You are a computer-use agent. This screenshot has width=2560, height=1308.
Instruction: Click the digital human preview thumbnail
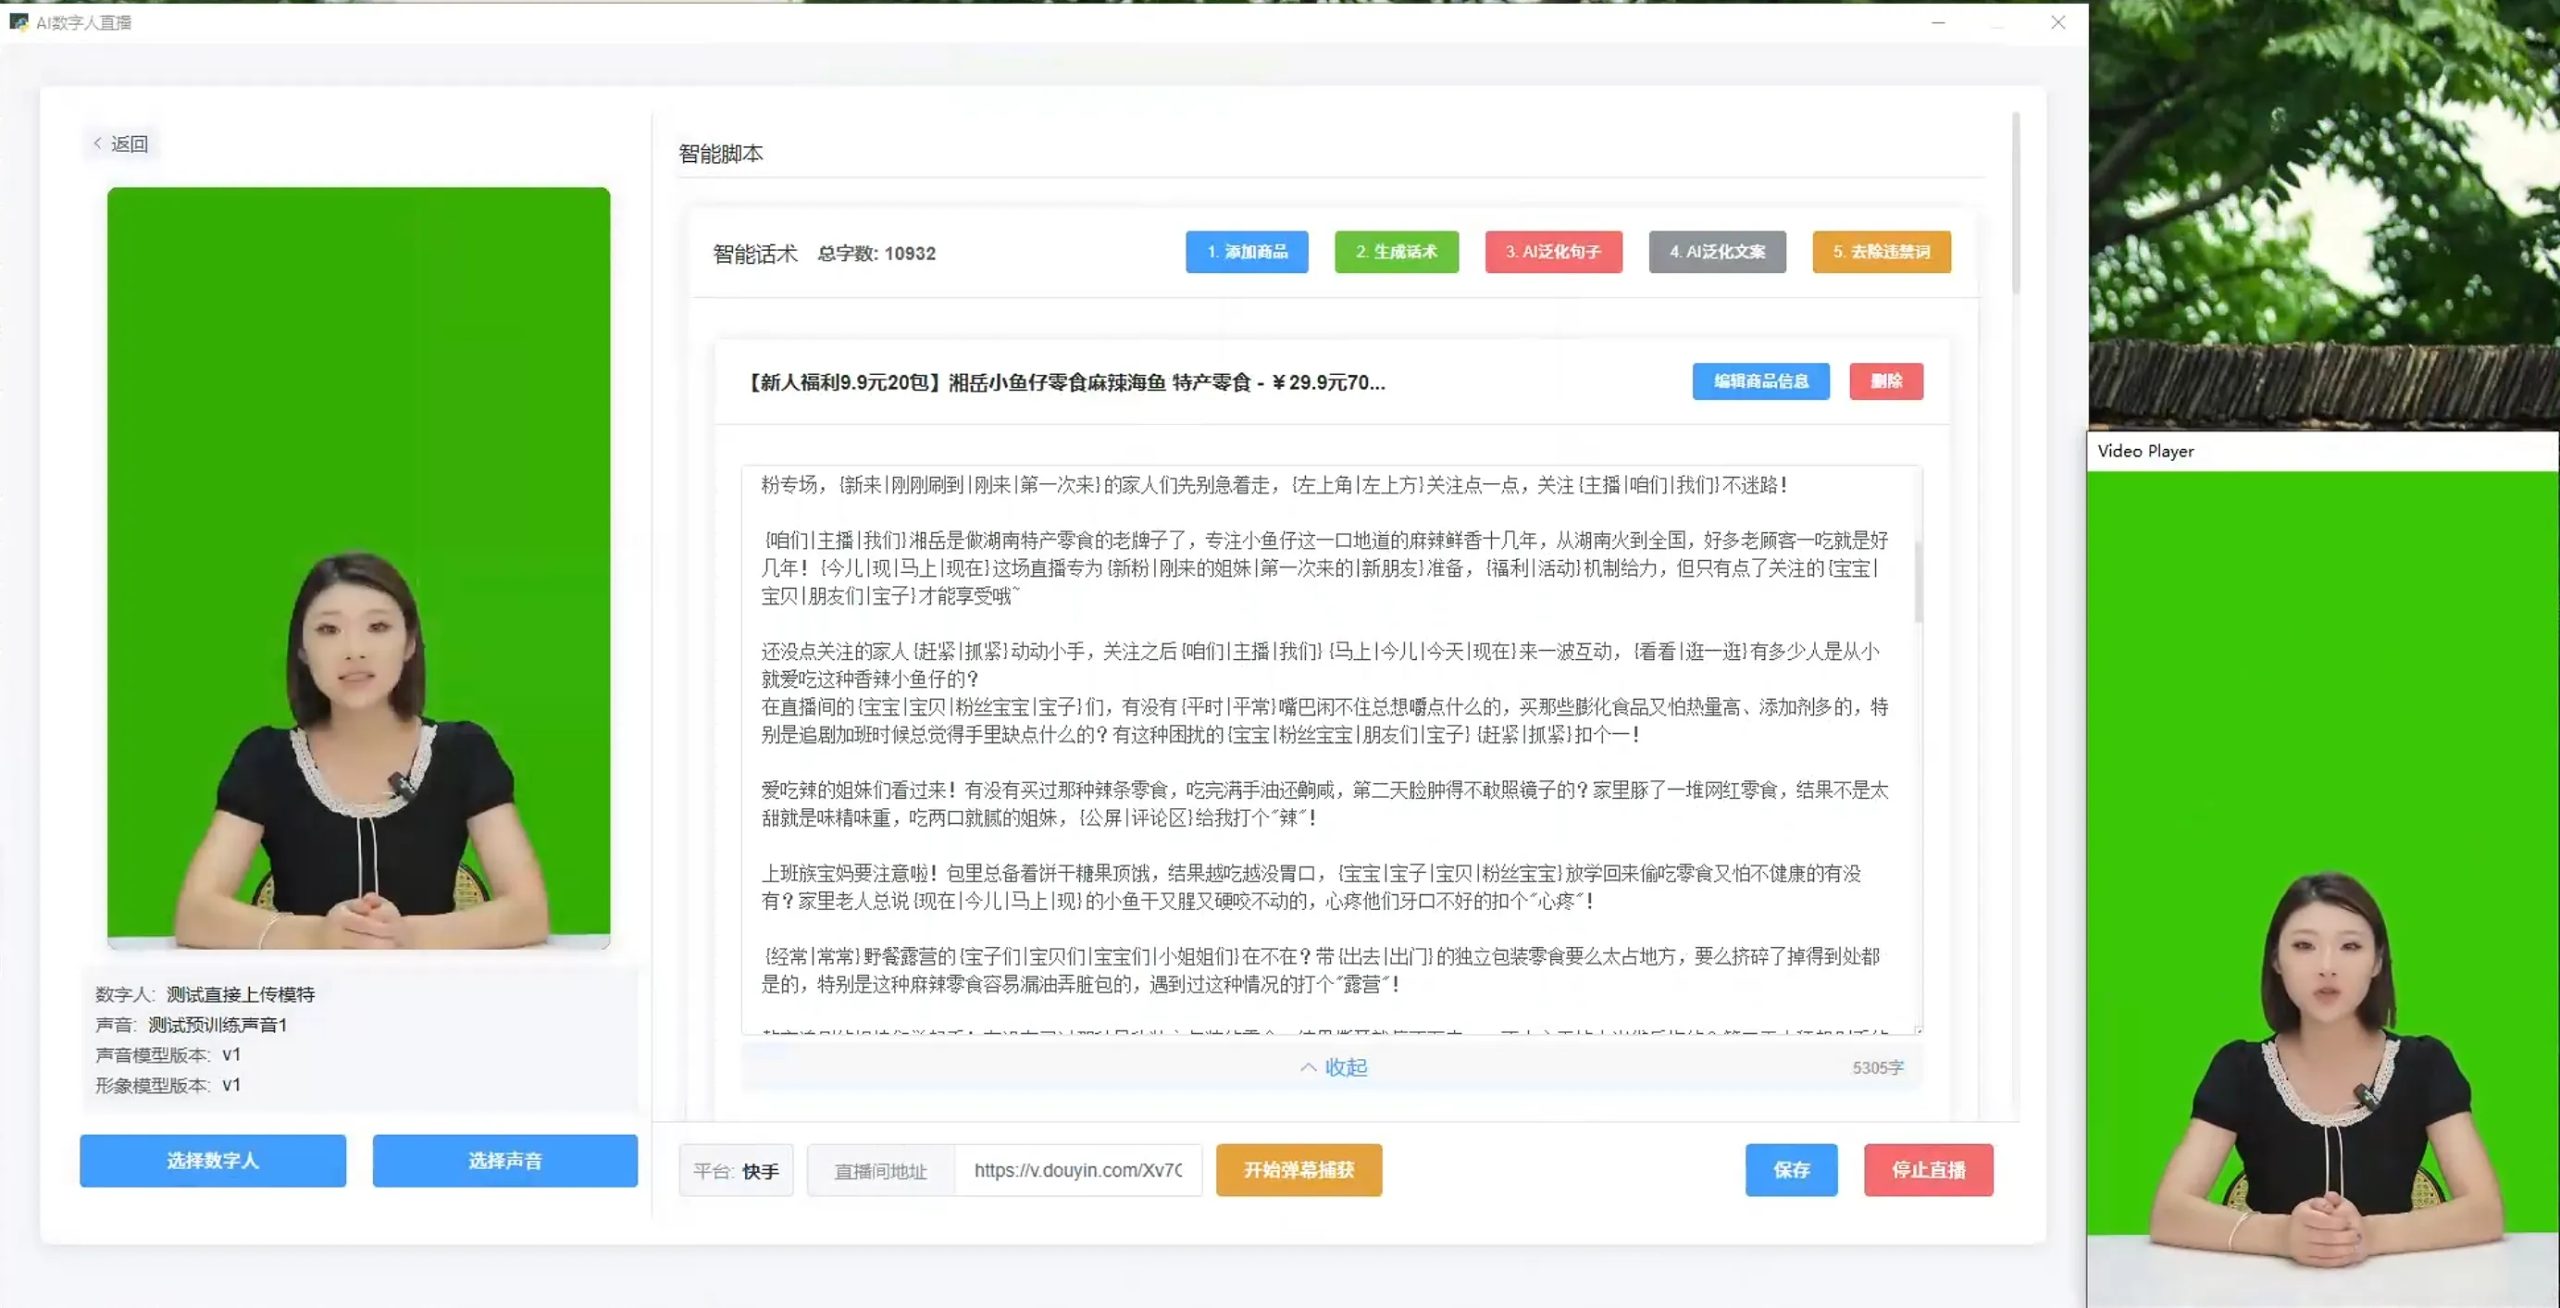359,568
